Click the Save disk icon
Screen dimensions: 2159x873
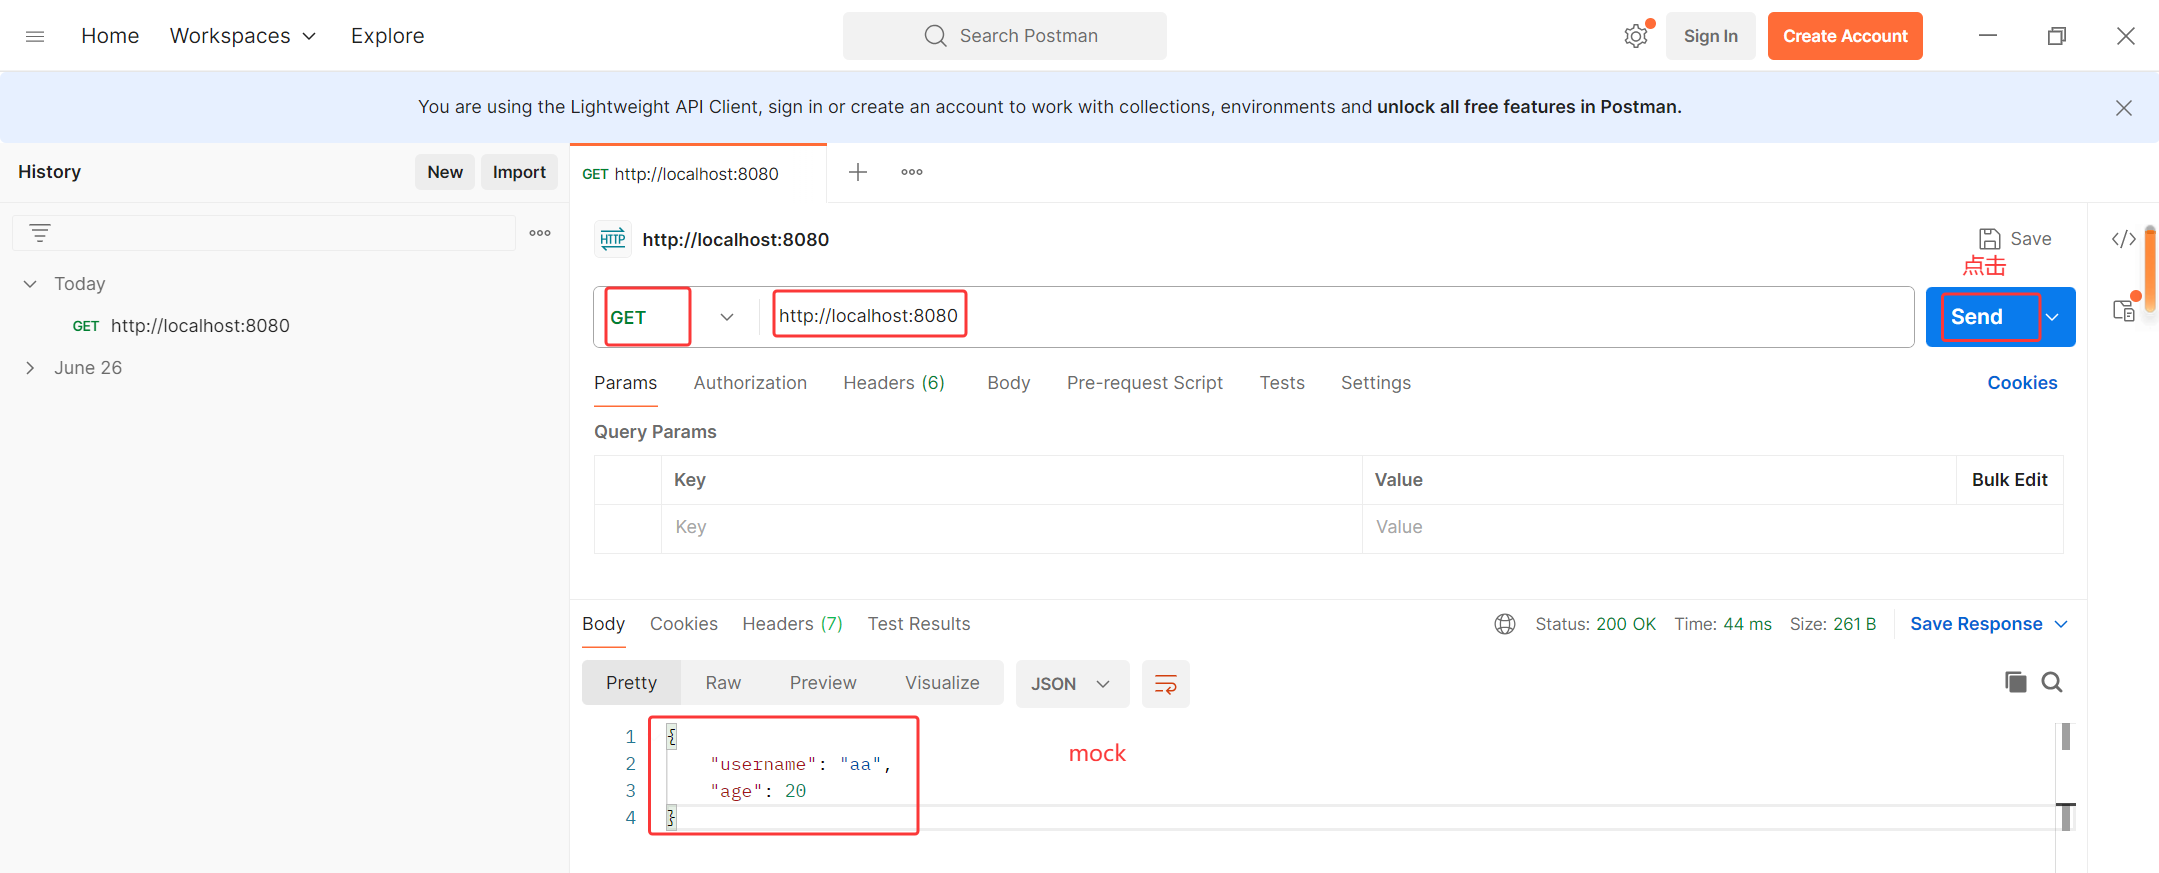point(1990,239)
